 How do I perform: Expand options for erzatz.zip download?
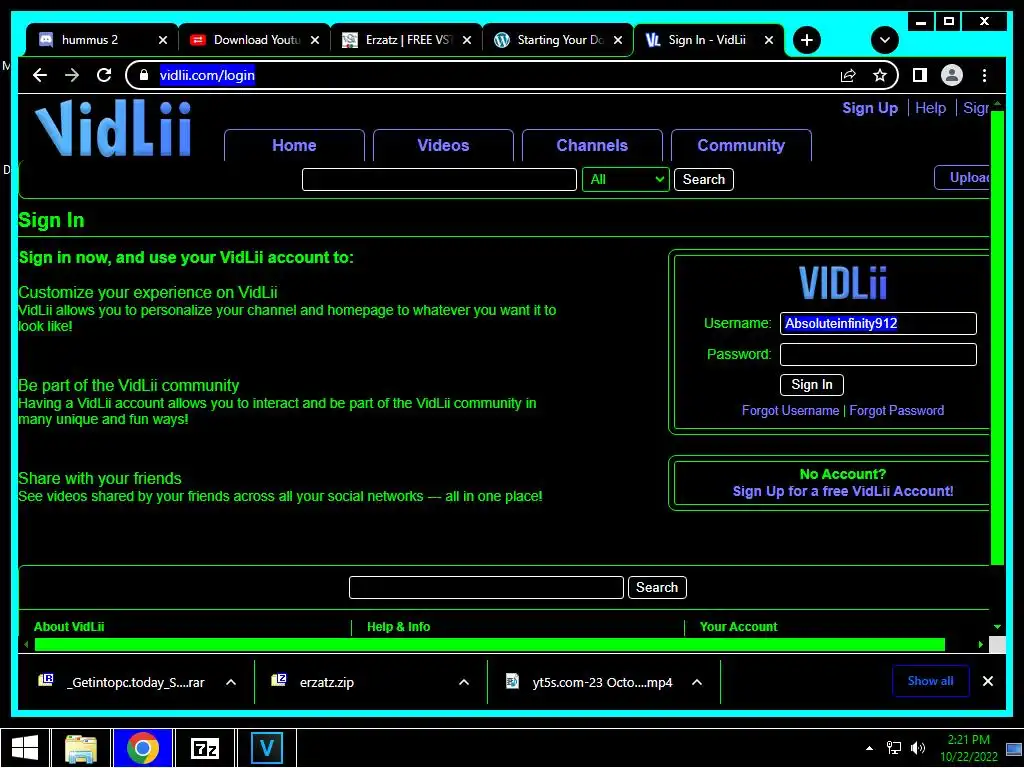464,682
